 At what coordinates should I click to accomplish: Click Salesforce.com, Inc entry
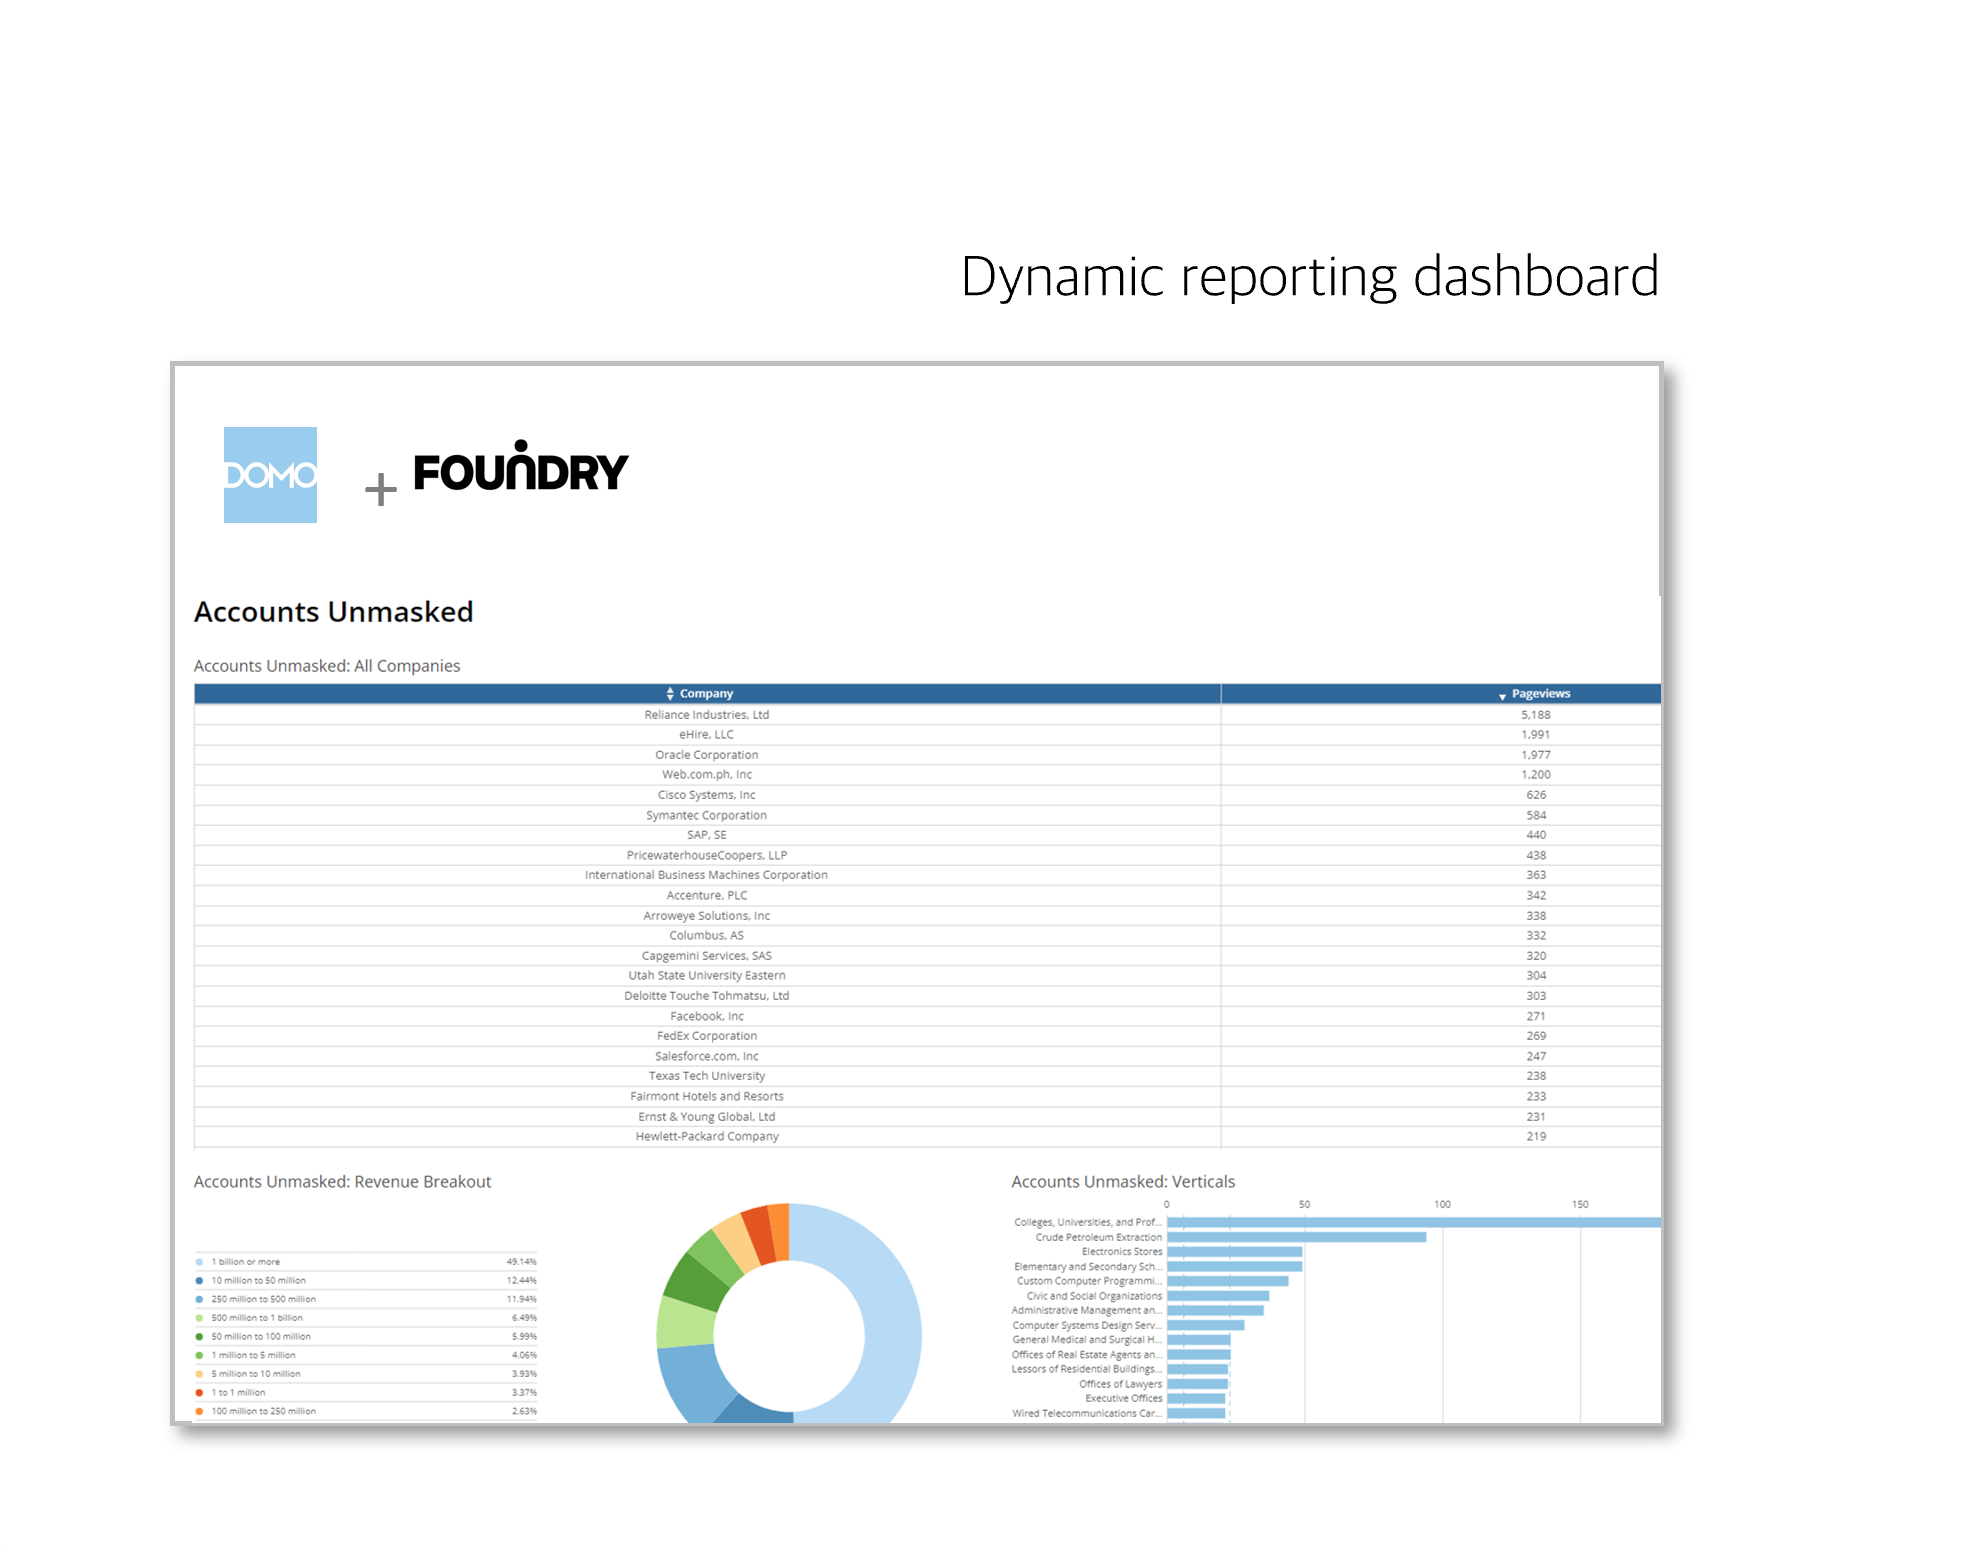point(707,1056)
